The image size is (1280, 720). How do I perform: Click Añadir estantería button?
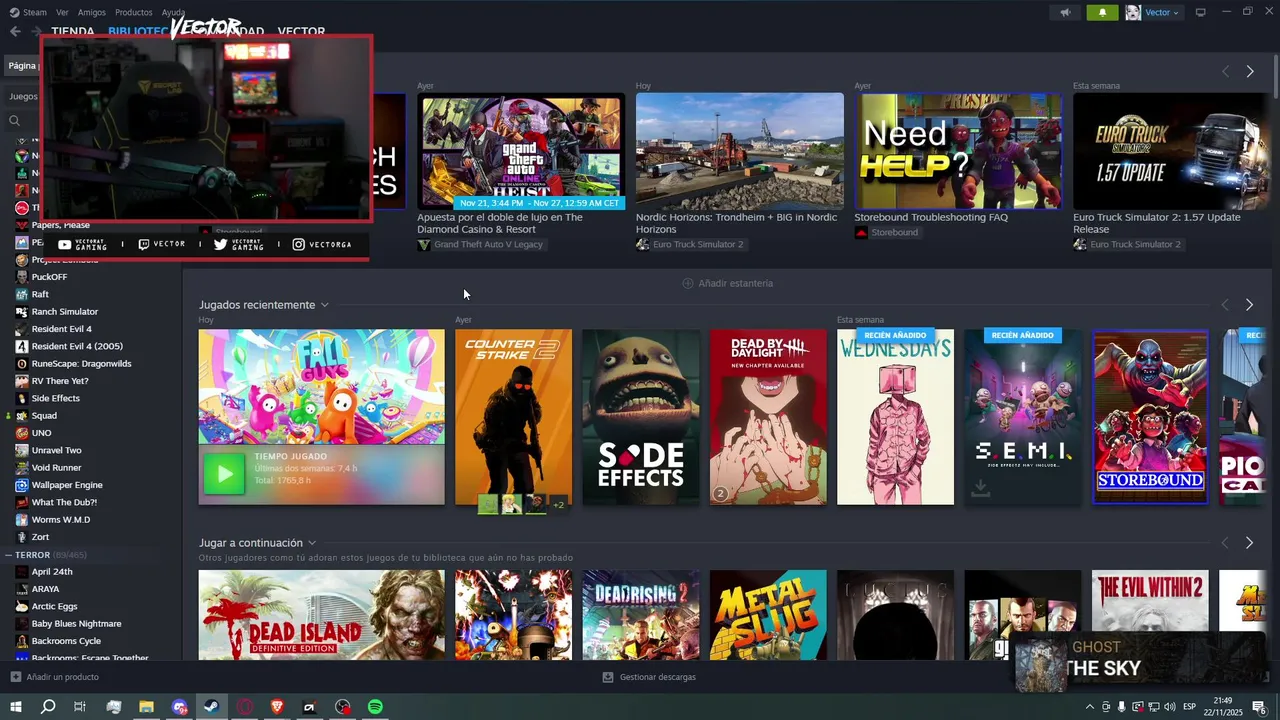pos(727,283)
